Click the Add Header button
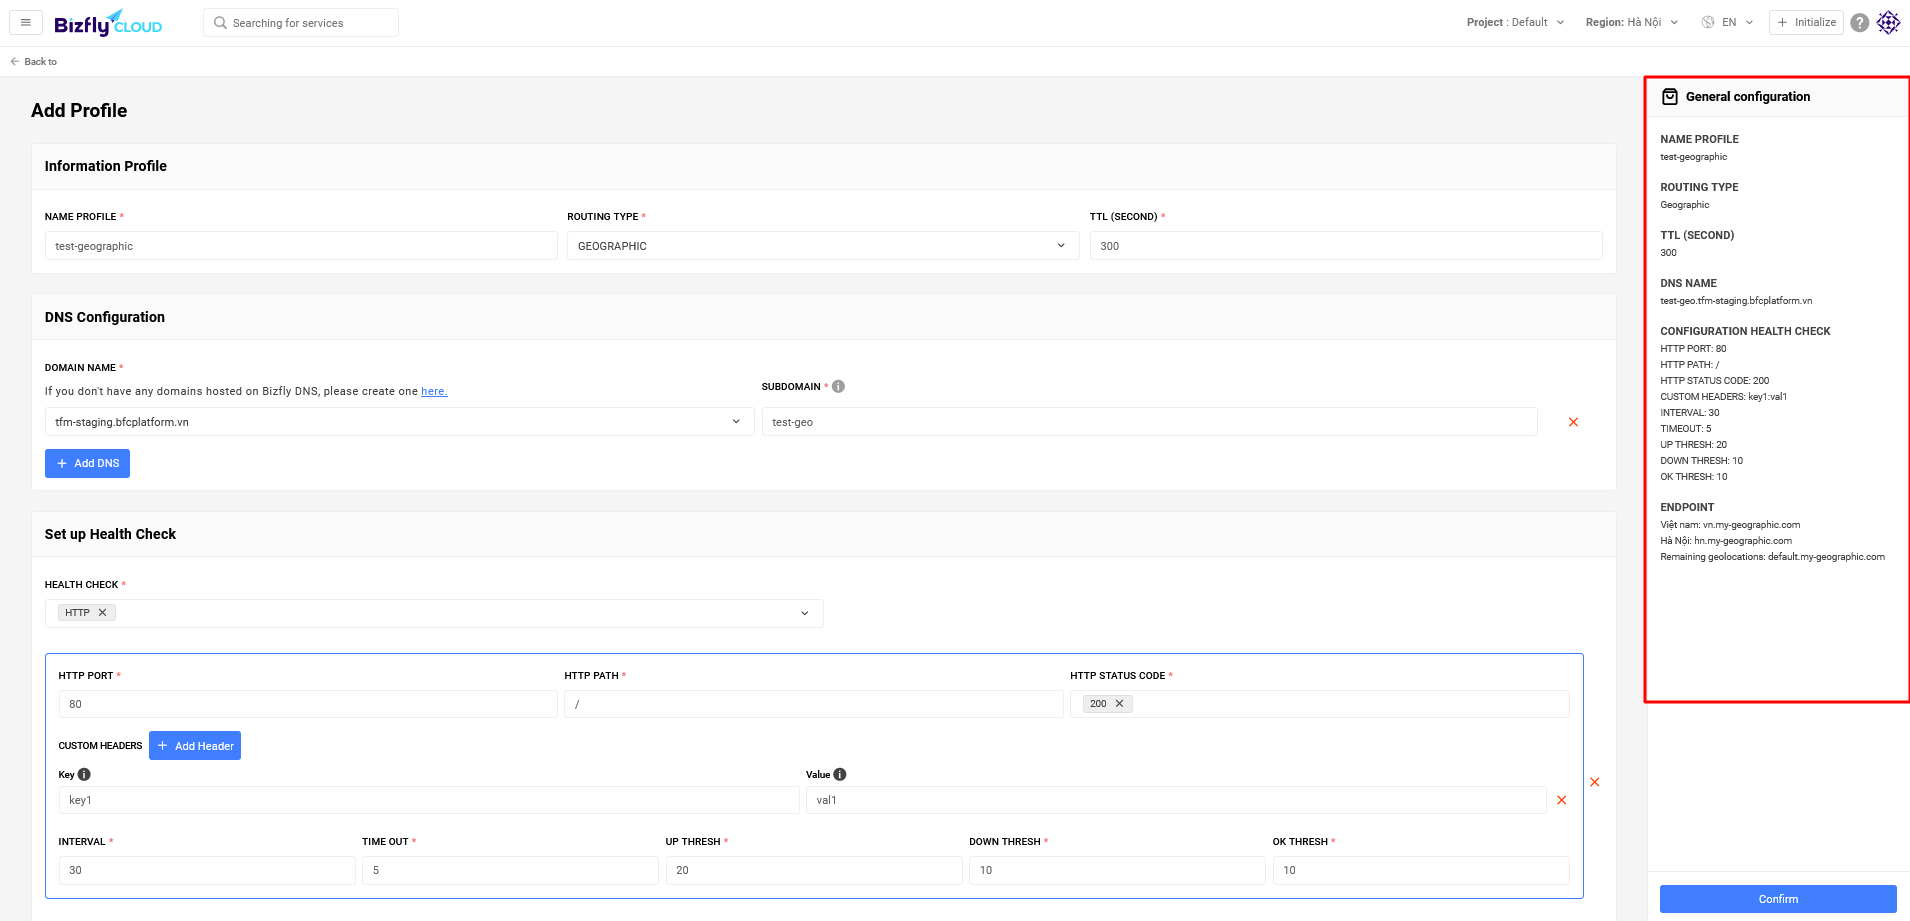Viewport: 1910px width, 921px height. point(195,746)
